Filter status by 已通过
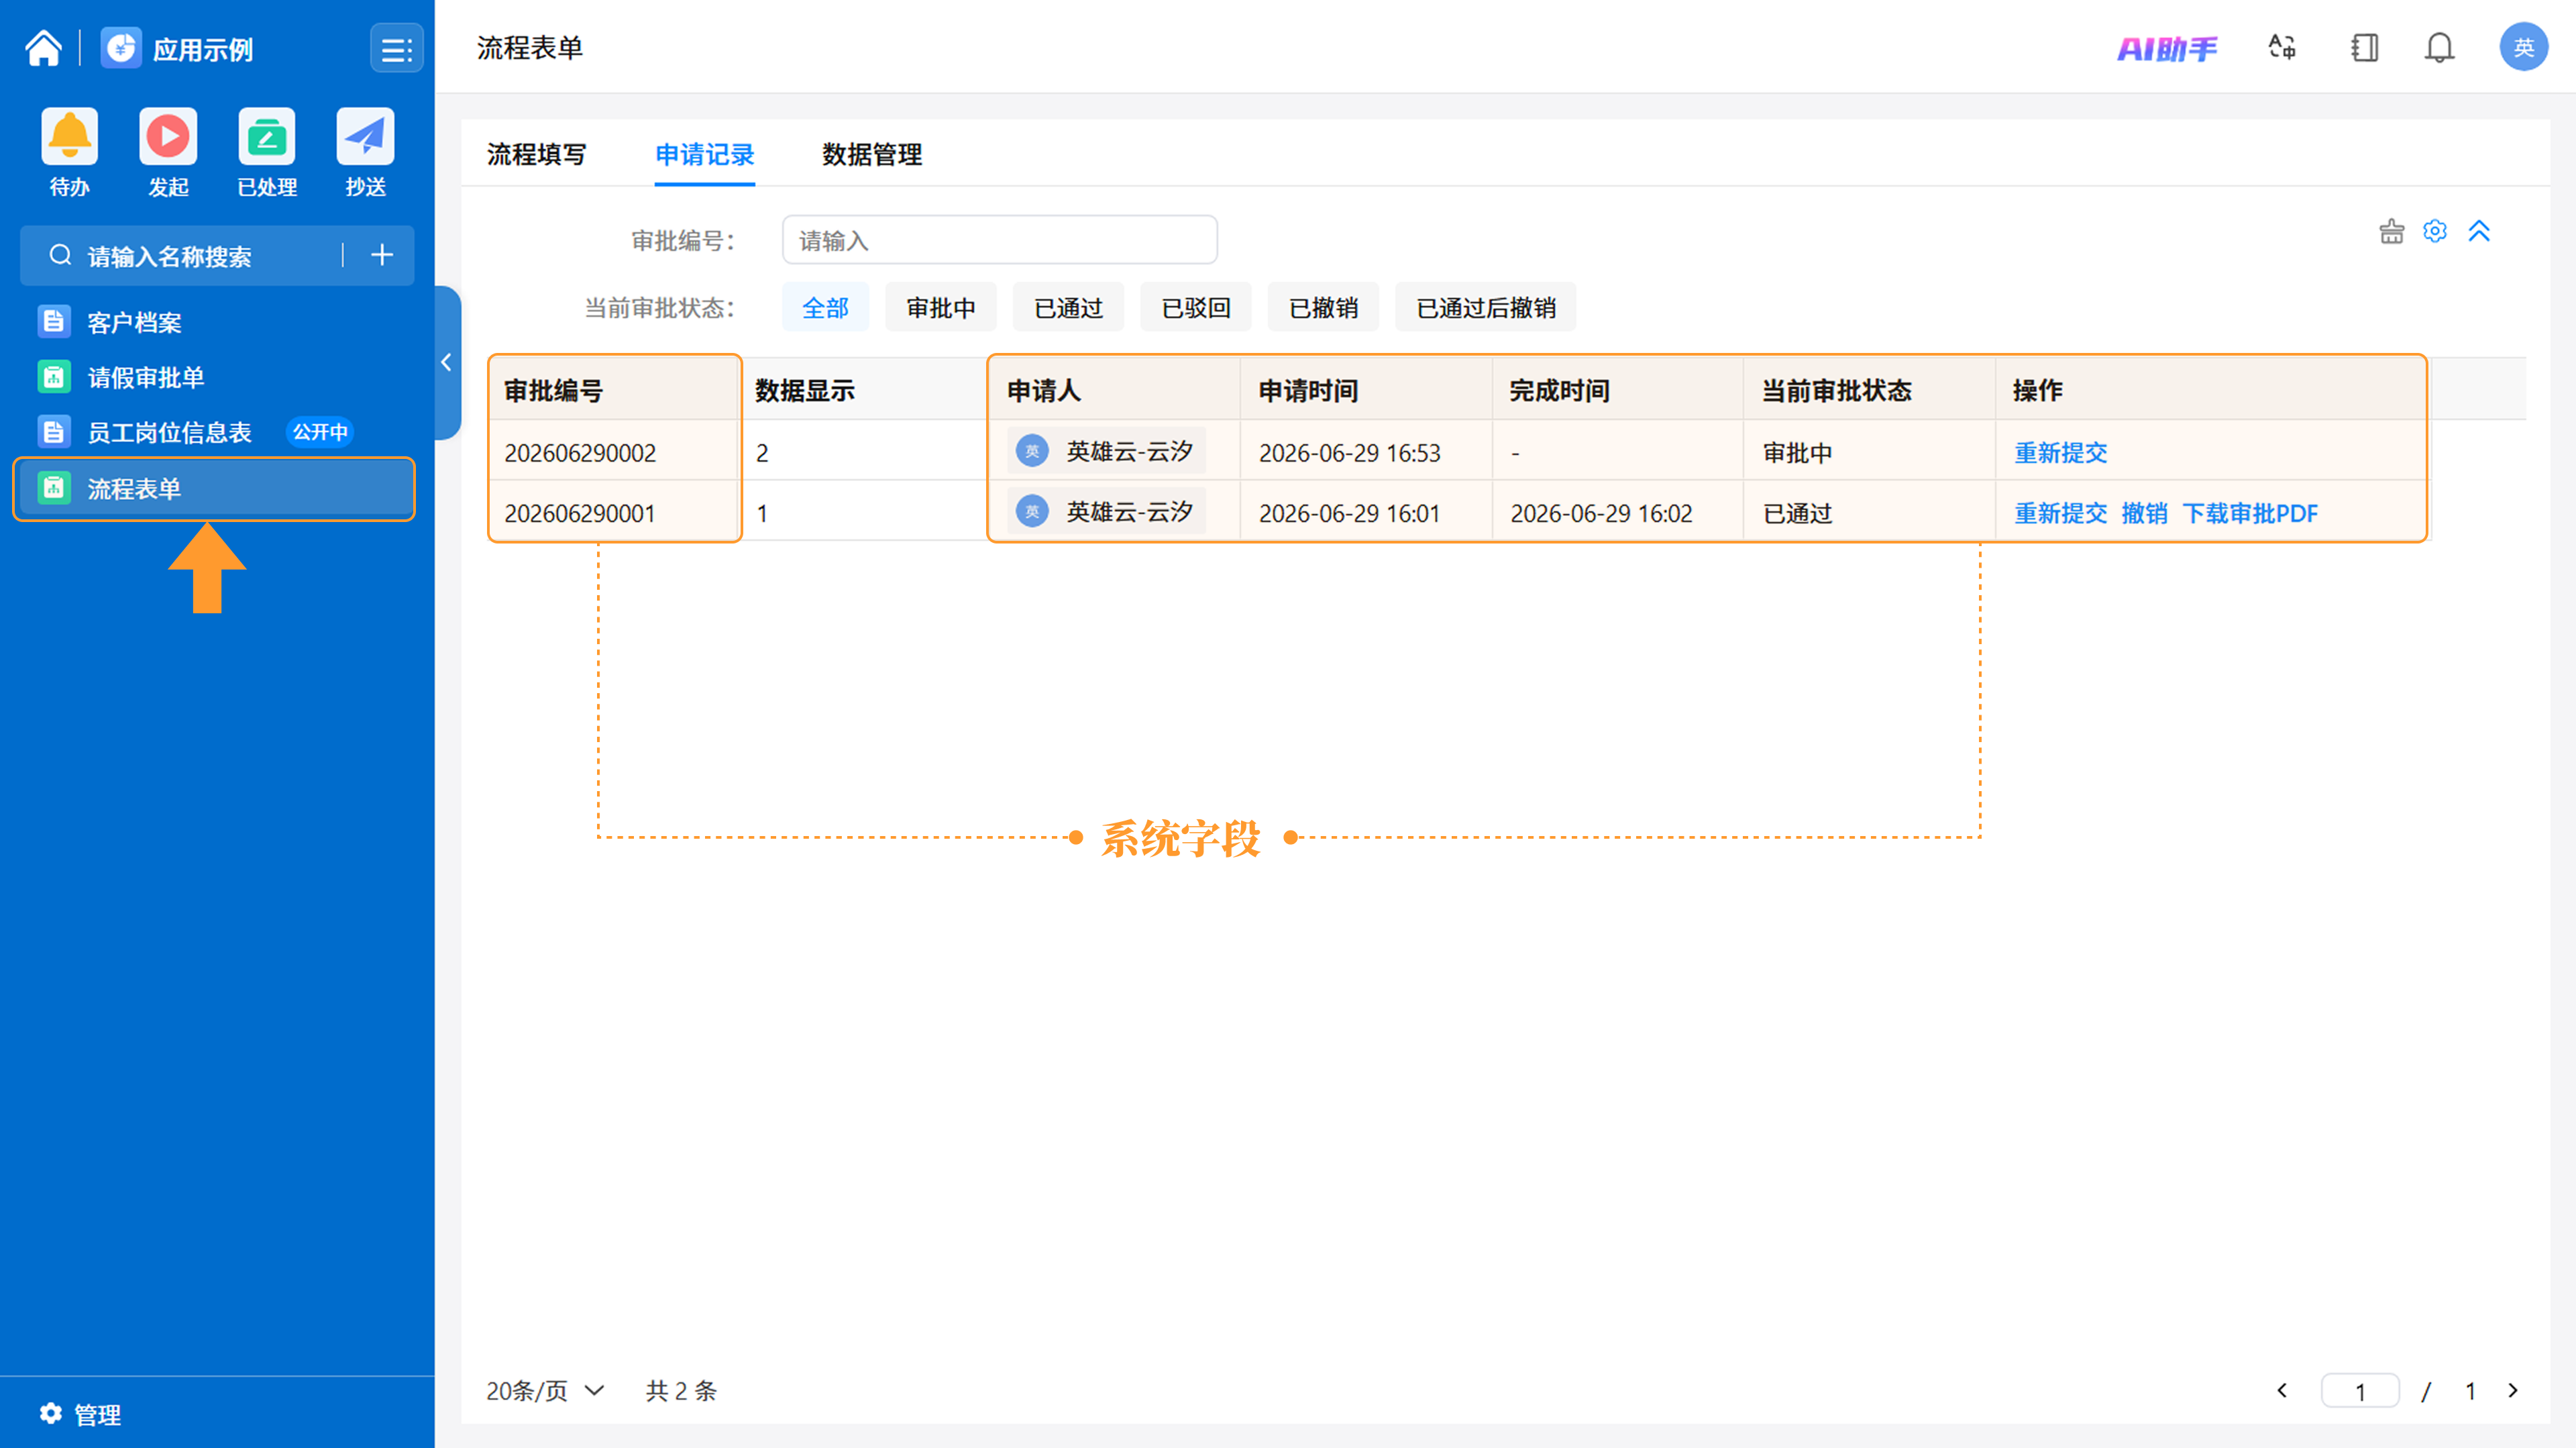The height and width of the screenshot is (1448, 2576). 1068,307
